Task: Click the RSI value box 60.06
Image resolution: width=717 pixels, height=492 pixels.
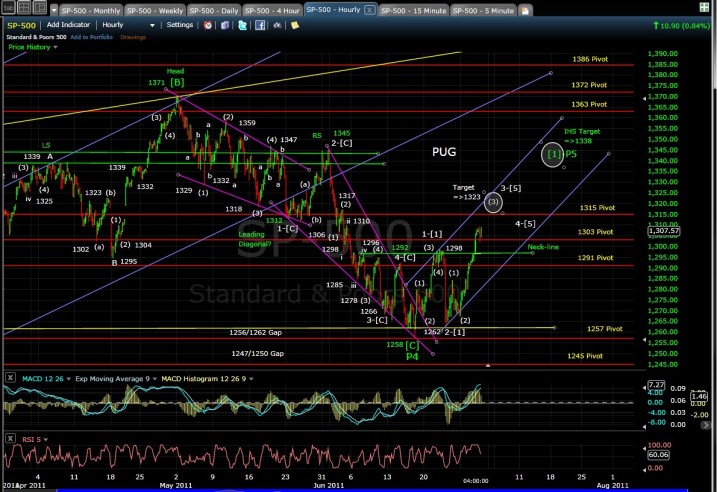Action: tap(658, 455)
